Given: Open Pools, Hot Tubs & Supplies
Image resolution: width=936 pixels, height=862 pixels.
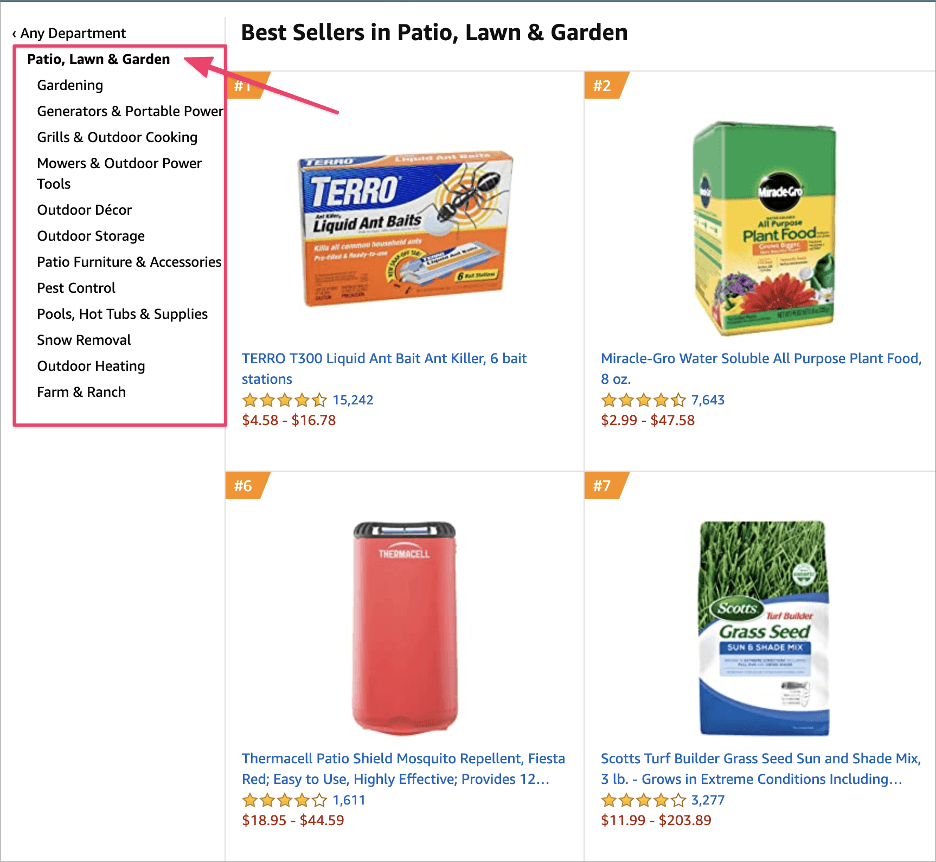Looking at the screenshot, I should [x=122, y=314].
